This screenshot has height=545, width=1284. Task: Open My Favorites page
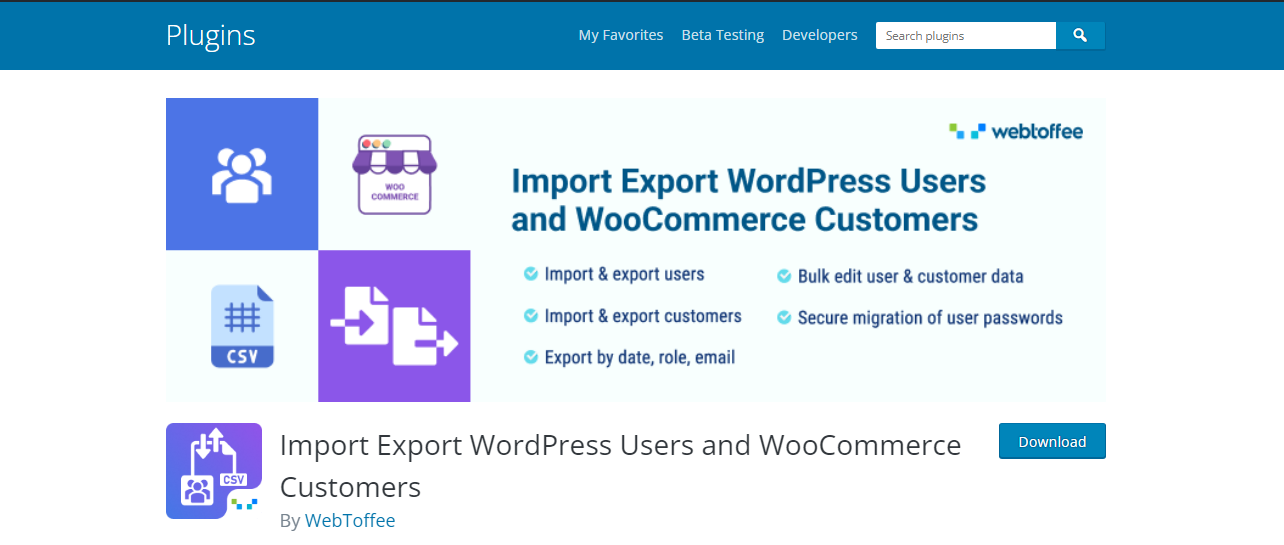pyautogui.click(x=621, y=35)
